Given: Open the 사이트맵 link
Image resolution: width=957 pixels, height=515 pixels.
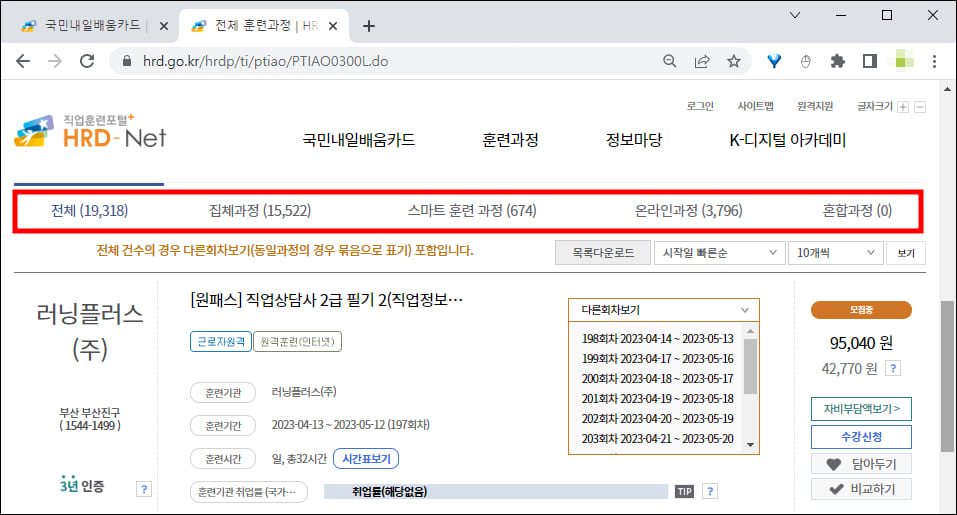Looking at the screenshot, I should pos(756,106).
